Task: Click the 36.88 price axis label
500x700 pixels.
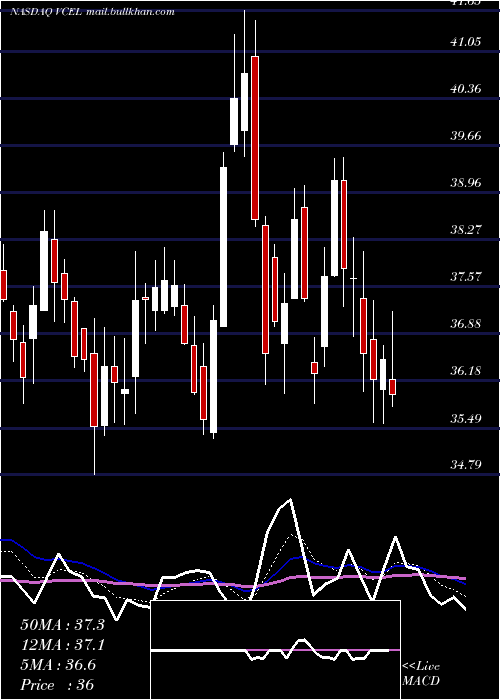Action: click(x=466, y=323)
